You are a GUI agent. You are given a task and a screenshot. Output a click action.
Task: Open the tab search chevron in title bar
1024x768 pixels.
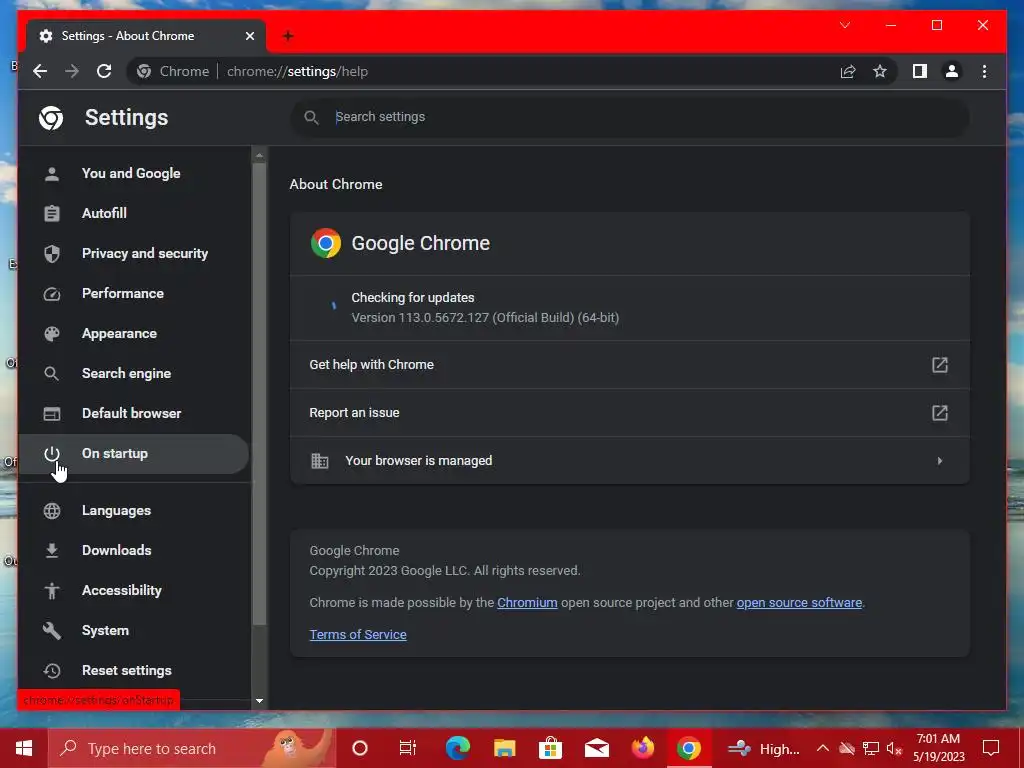pos(844,25)
